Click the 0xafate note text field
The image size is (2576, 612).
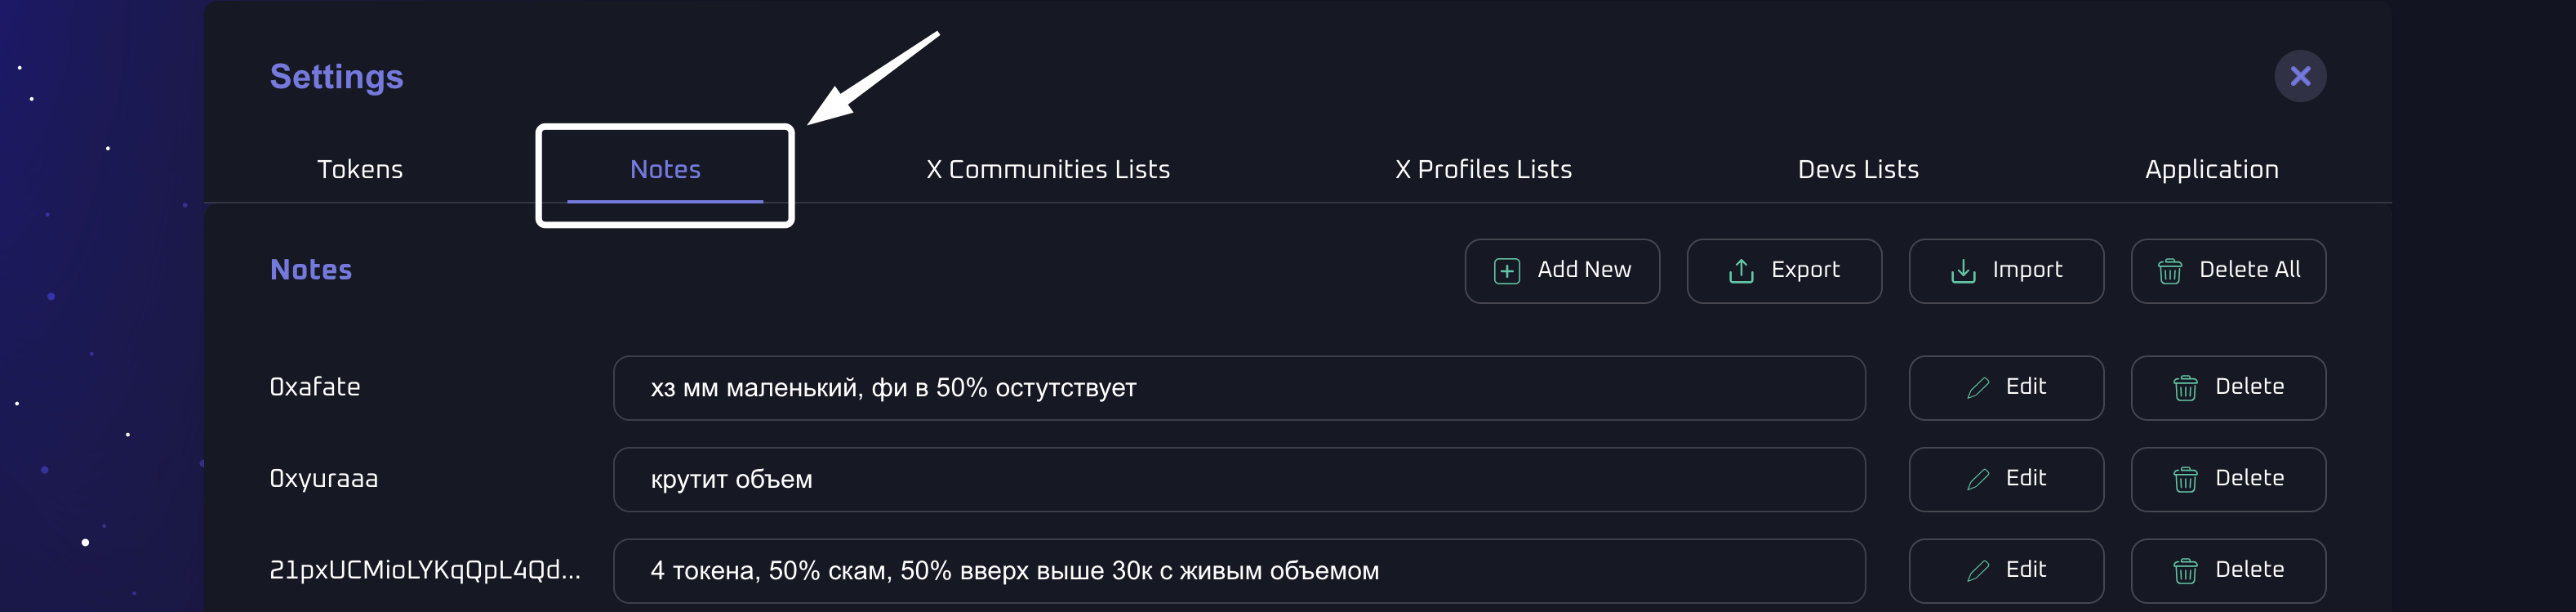(x=1238, y=388)
